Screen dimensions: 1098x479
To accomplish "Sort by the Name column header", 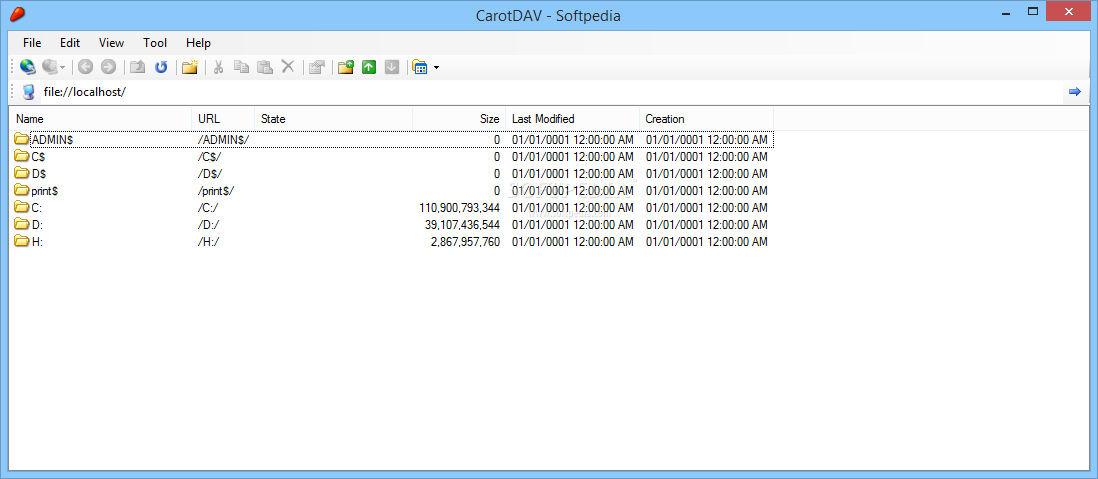I will pos(101,119).
